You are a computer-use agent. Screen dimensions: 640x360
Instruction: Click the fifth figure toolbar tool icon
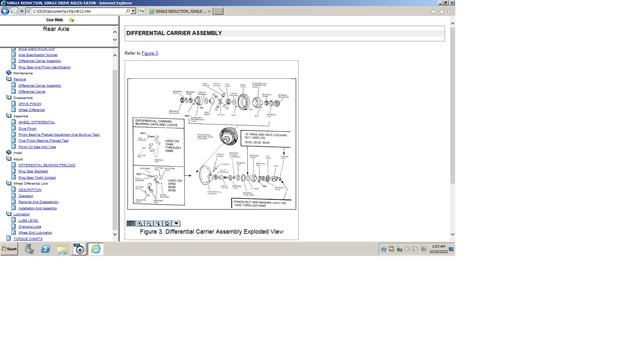167,223
